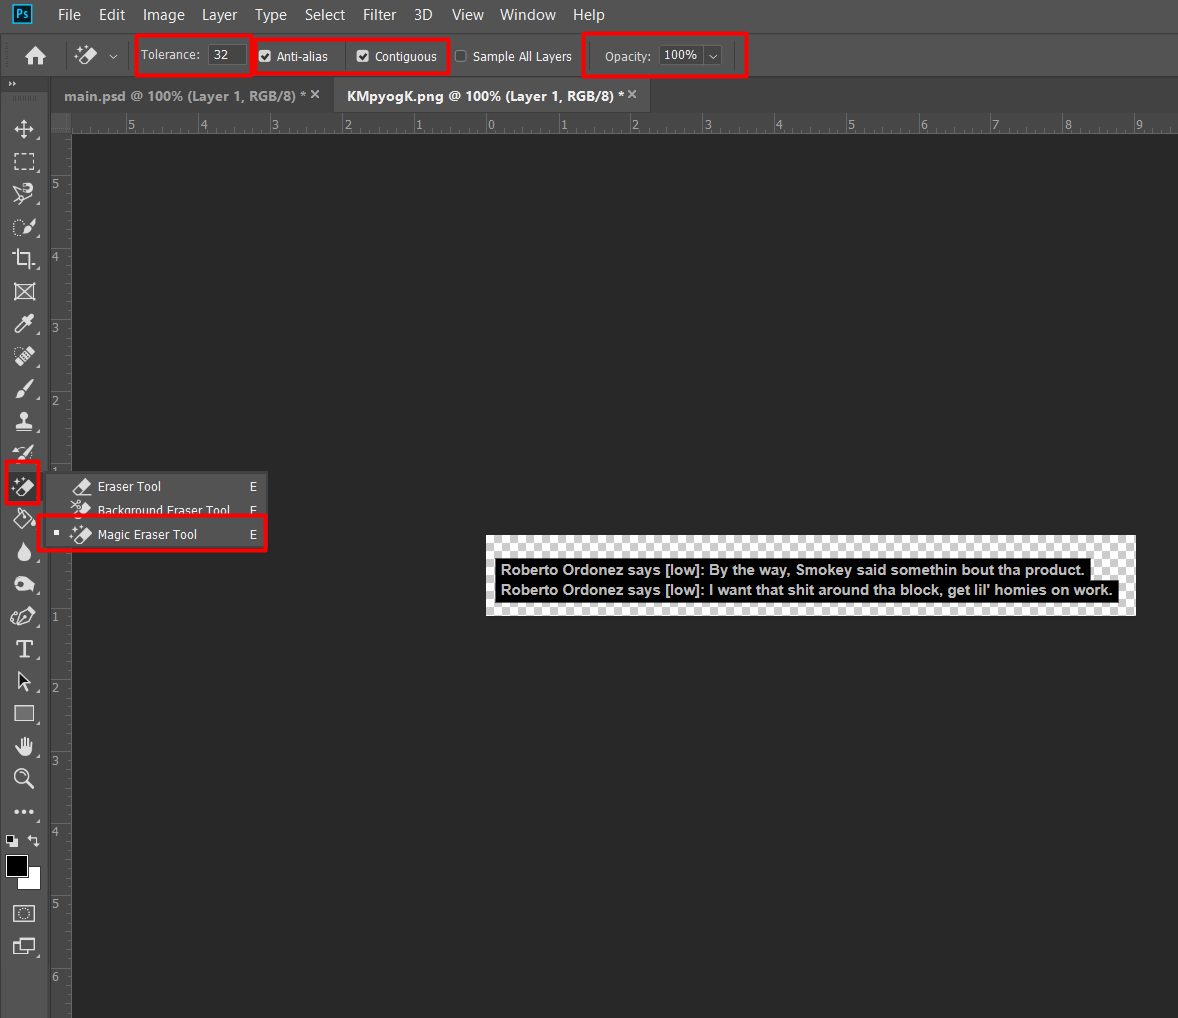This screenshot has width=1178, height=1018.
Task: Select the Brush tool
Action: 24,389
